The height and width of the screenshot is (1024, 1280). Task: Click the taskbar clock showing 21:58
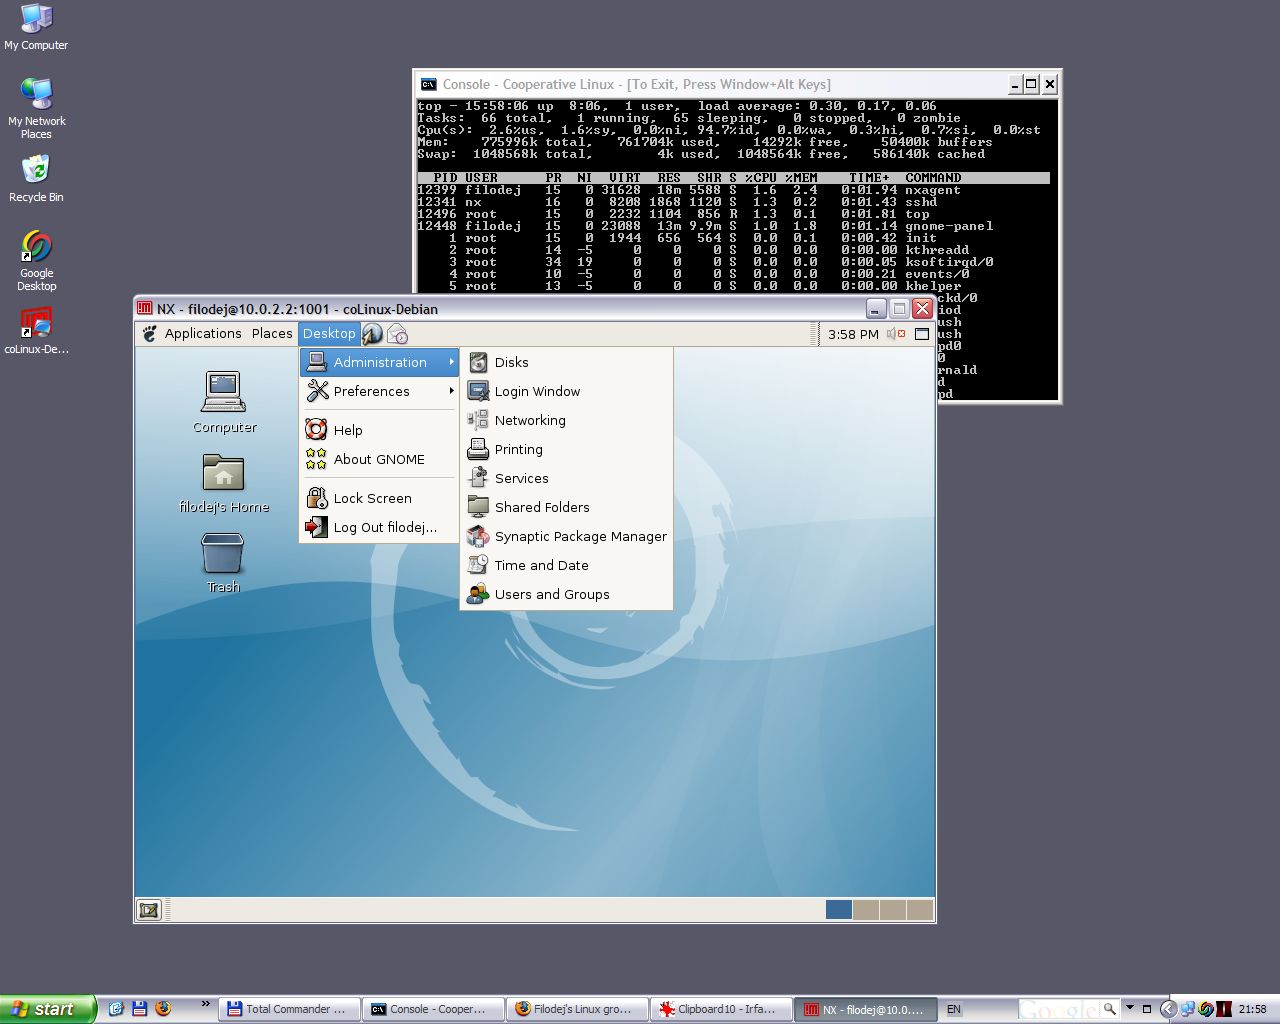(x=1252, y=1010)
